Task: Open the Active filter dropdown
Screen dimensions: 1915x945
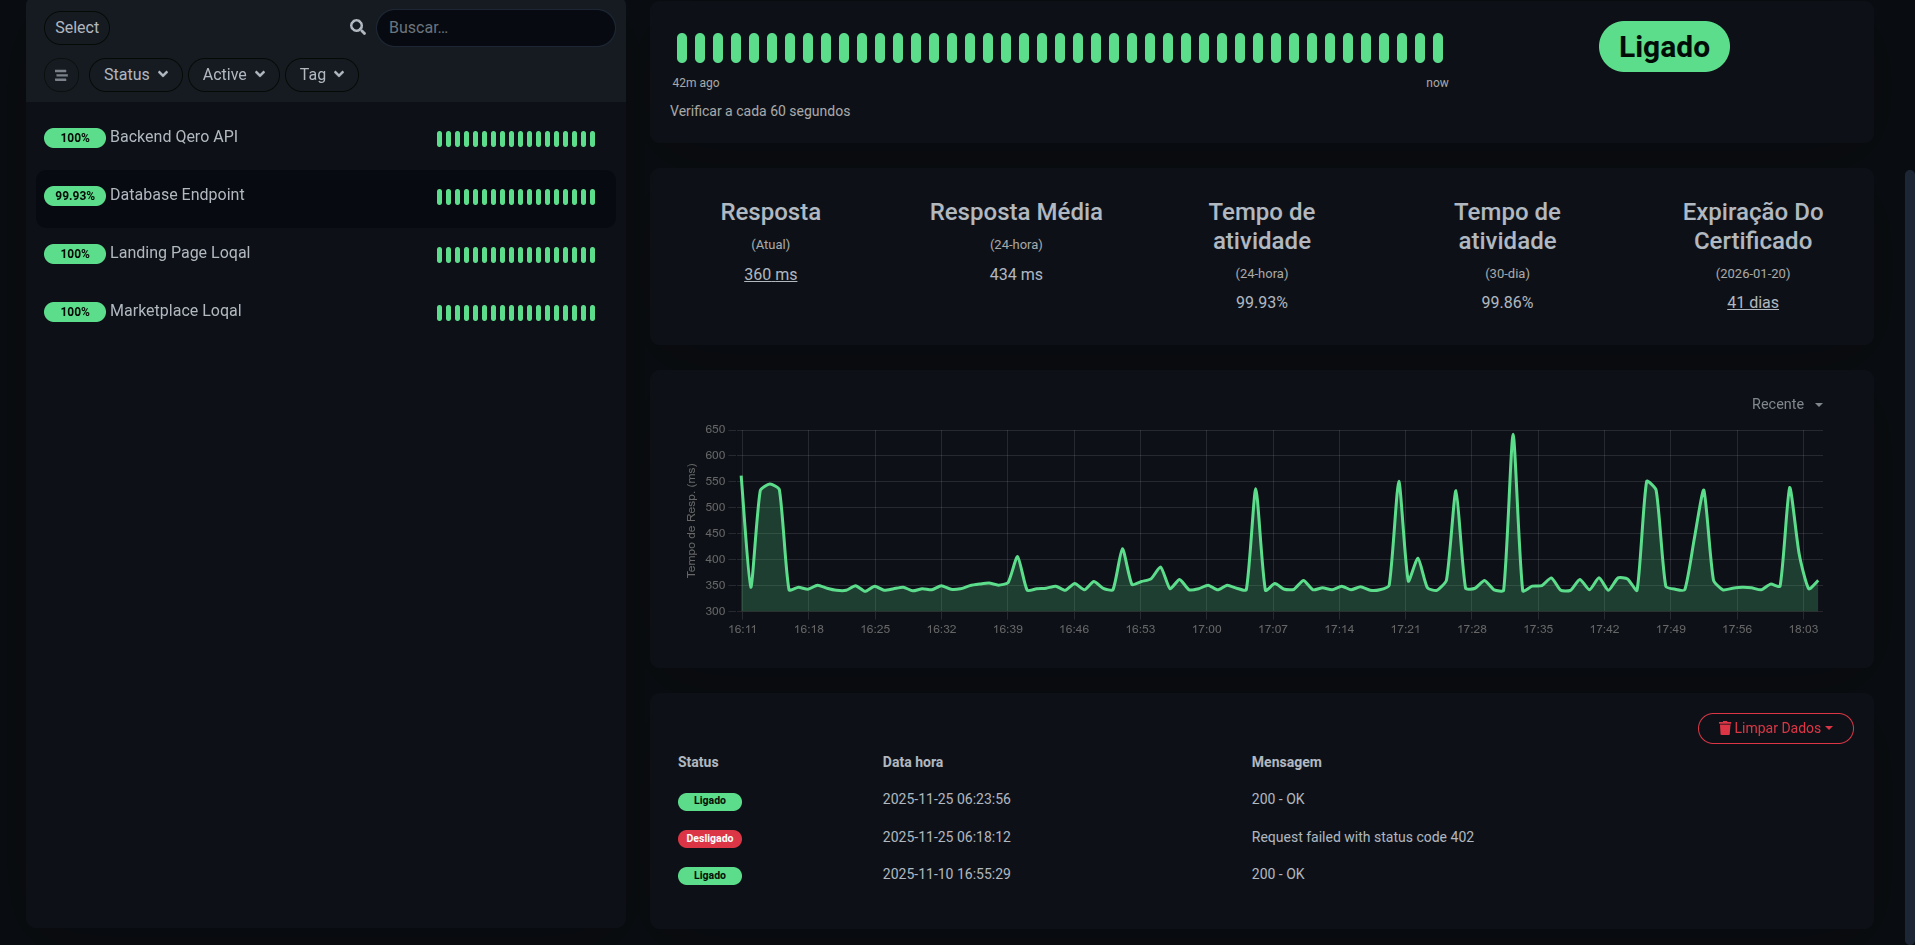Action: point(234,75)
